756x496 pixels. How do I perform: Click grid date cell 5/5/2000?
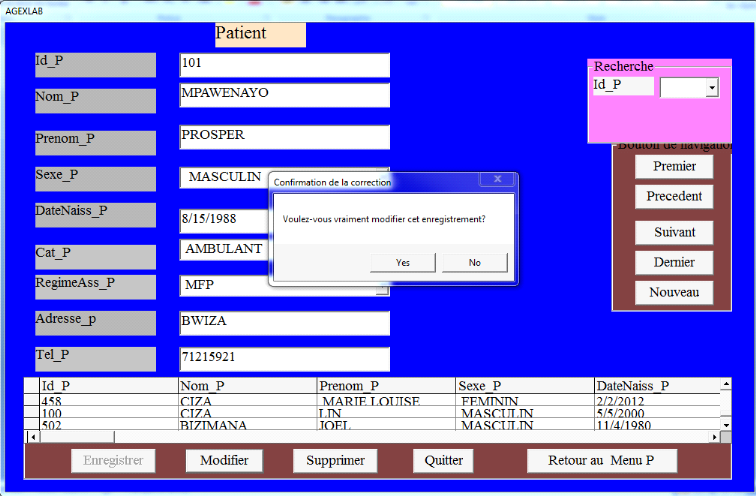coord(658,413)
